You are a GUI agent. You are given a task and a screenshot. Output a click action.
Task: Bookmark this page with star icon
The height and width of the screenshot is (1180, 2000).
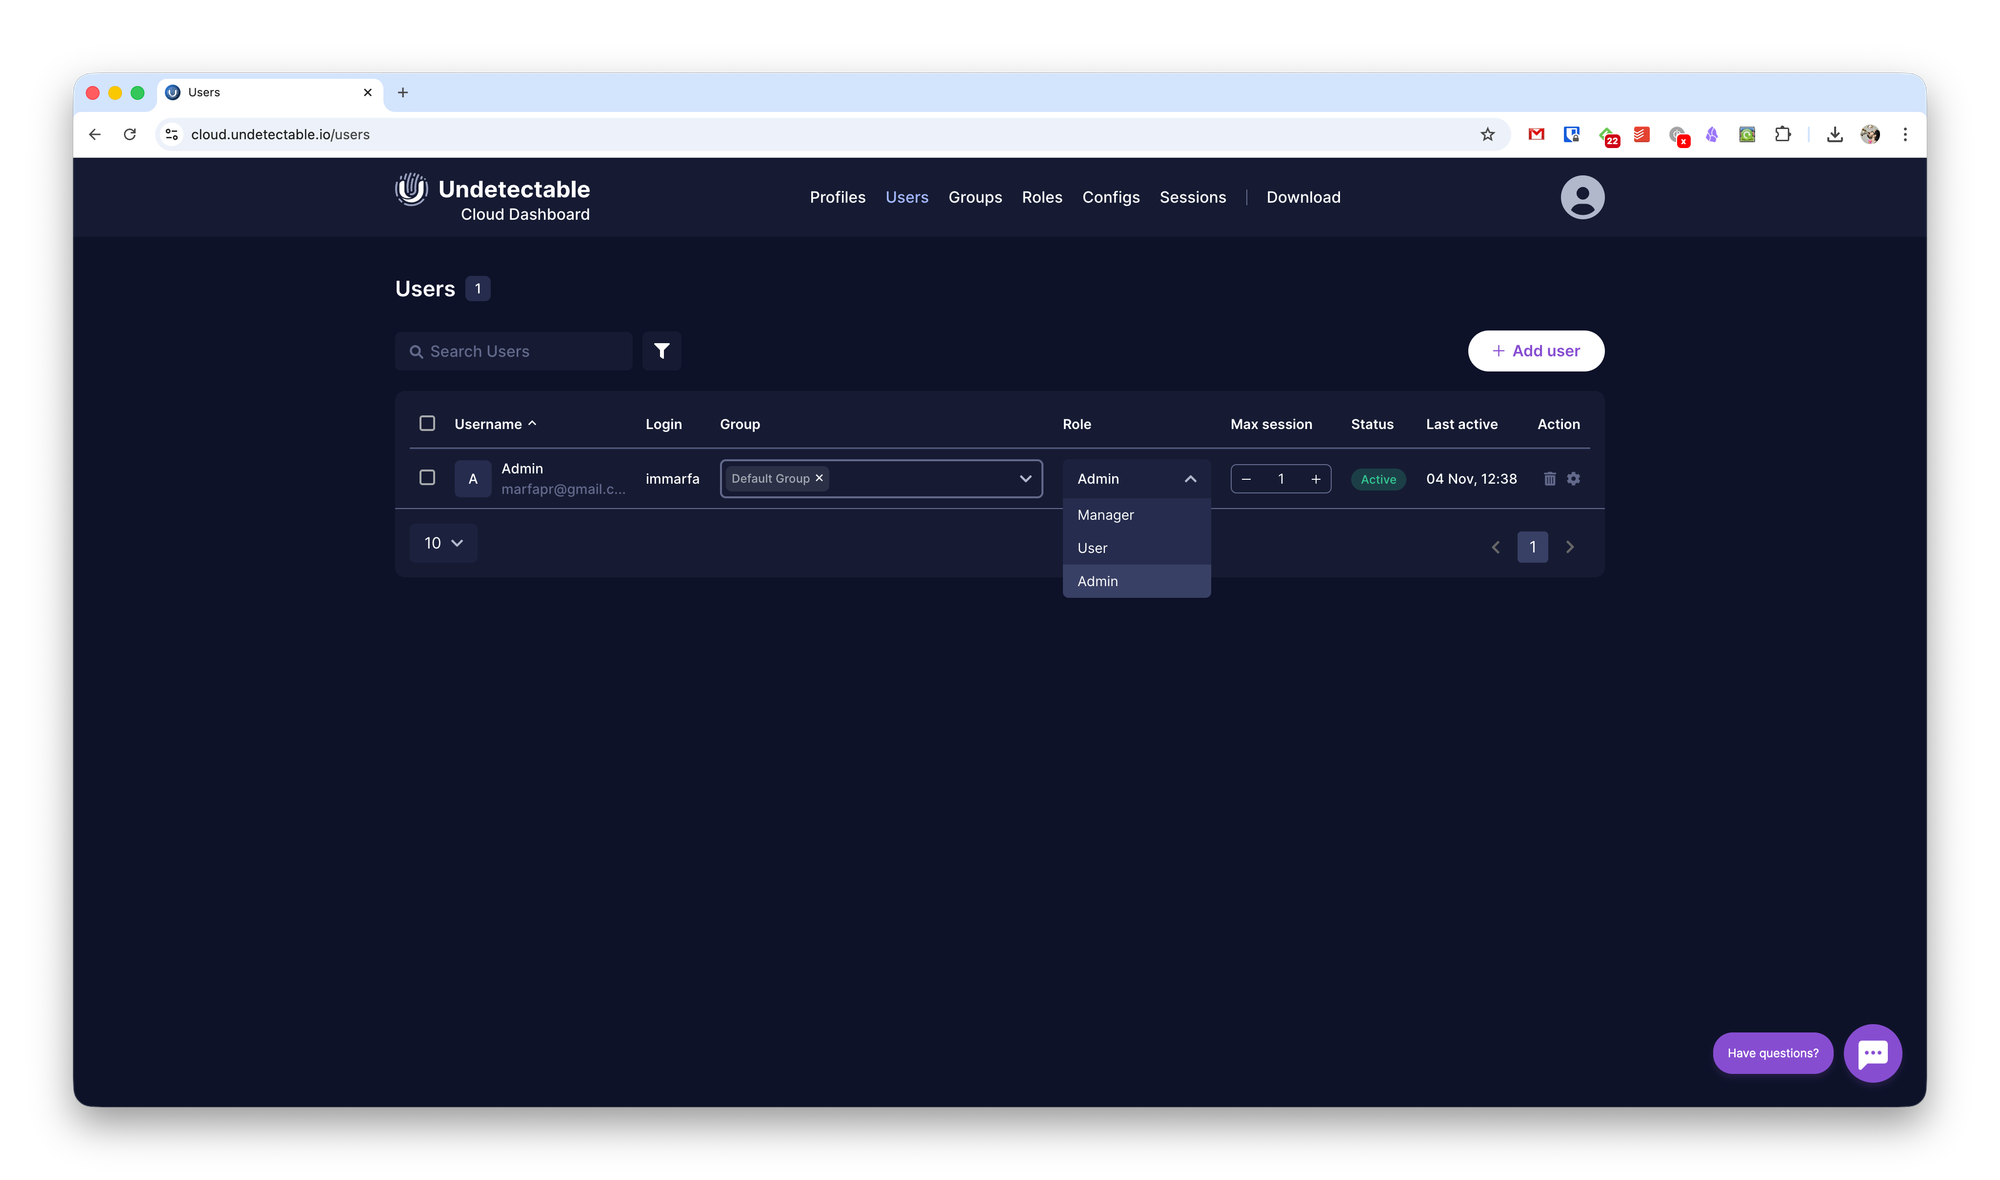(1487, 134)
